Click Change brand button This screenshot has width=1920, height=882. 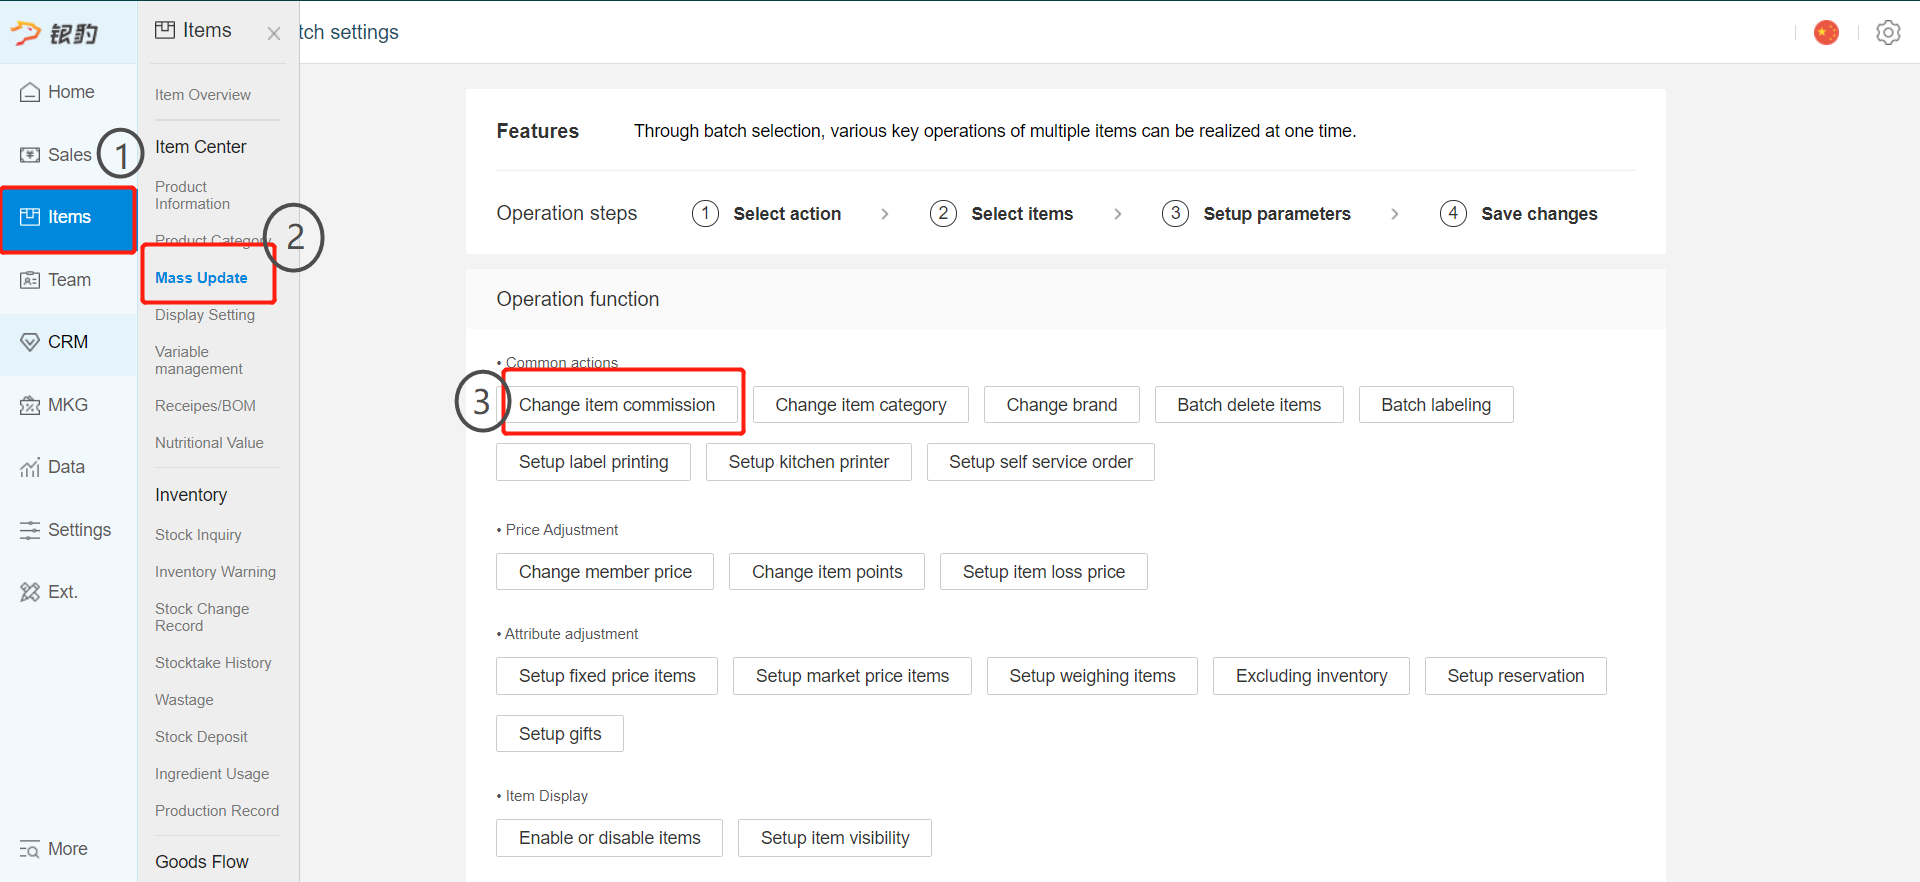(1062, 405)
